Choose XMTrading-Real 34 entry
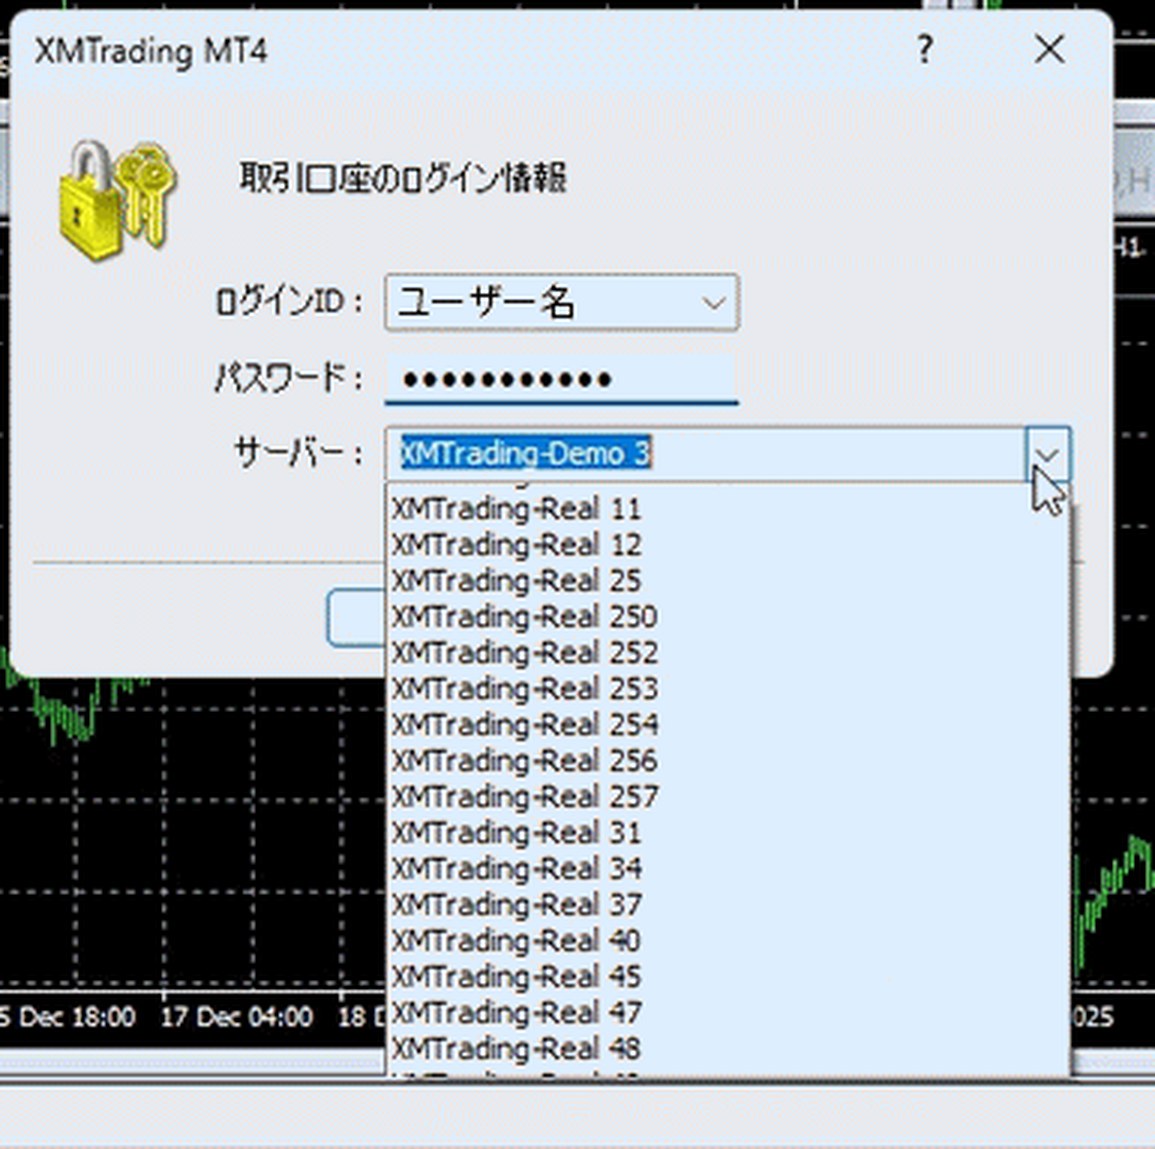The image size is (1155, 1149). pyautogui.click(x=728, y=869)
